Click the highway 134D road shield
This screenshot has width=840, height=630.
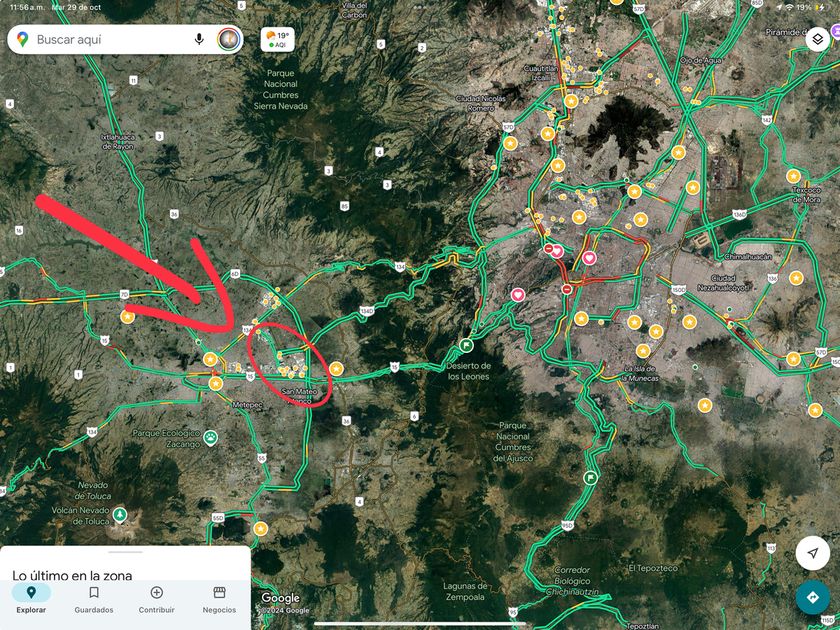click(x=366, y=311)
